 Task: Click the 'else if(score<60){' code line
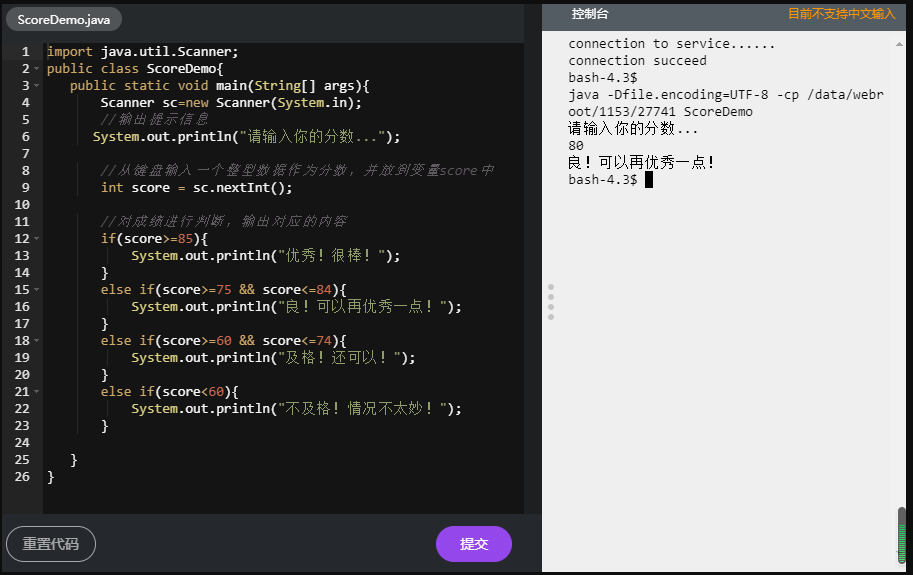tap(169, 392)
